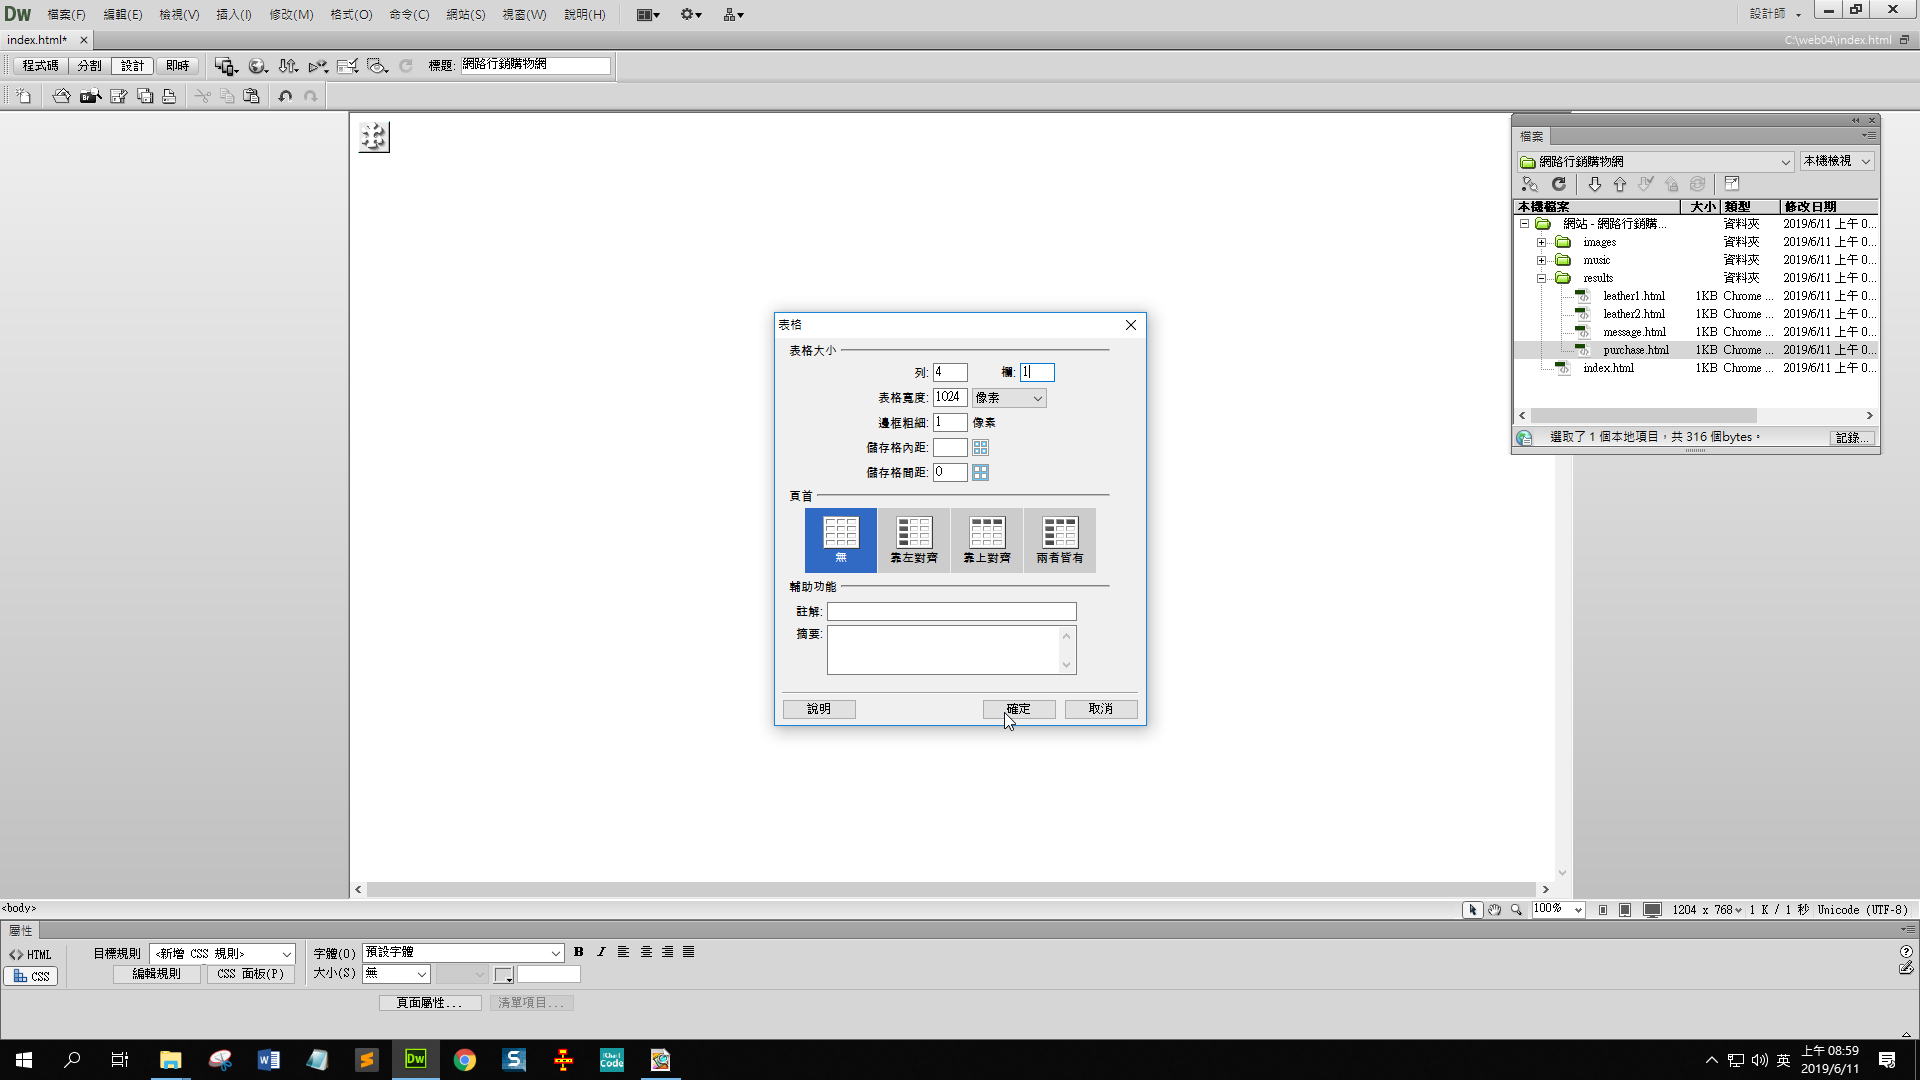The height and width of the screenshot is (1080, 1920).
Task: Click the Multiscreen preview icon
Action: coord(225,66)
